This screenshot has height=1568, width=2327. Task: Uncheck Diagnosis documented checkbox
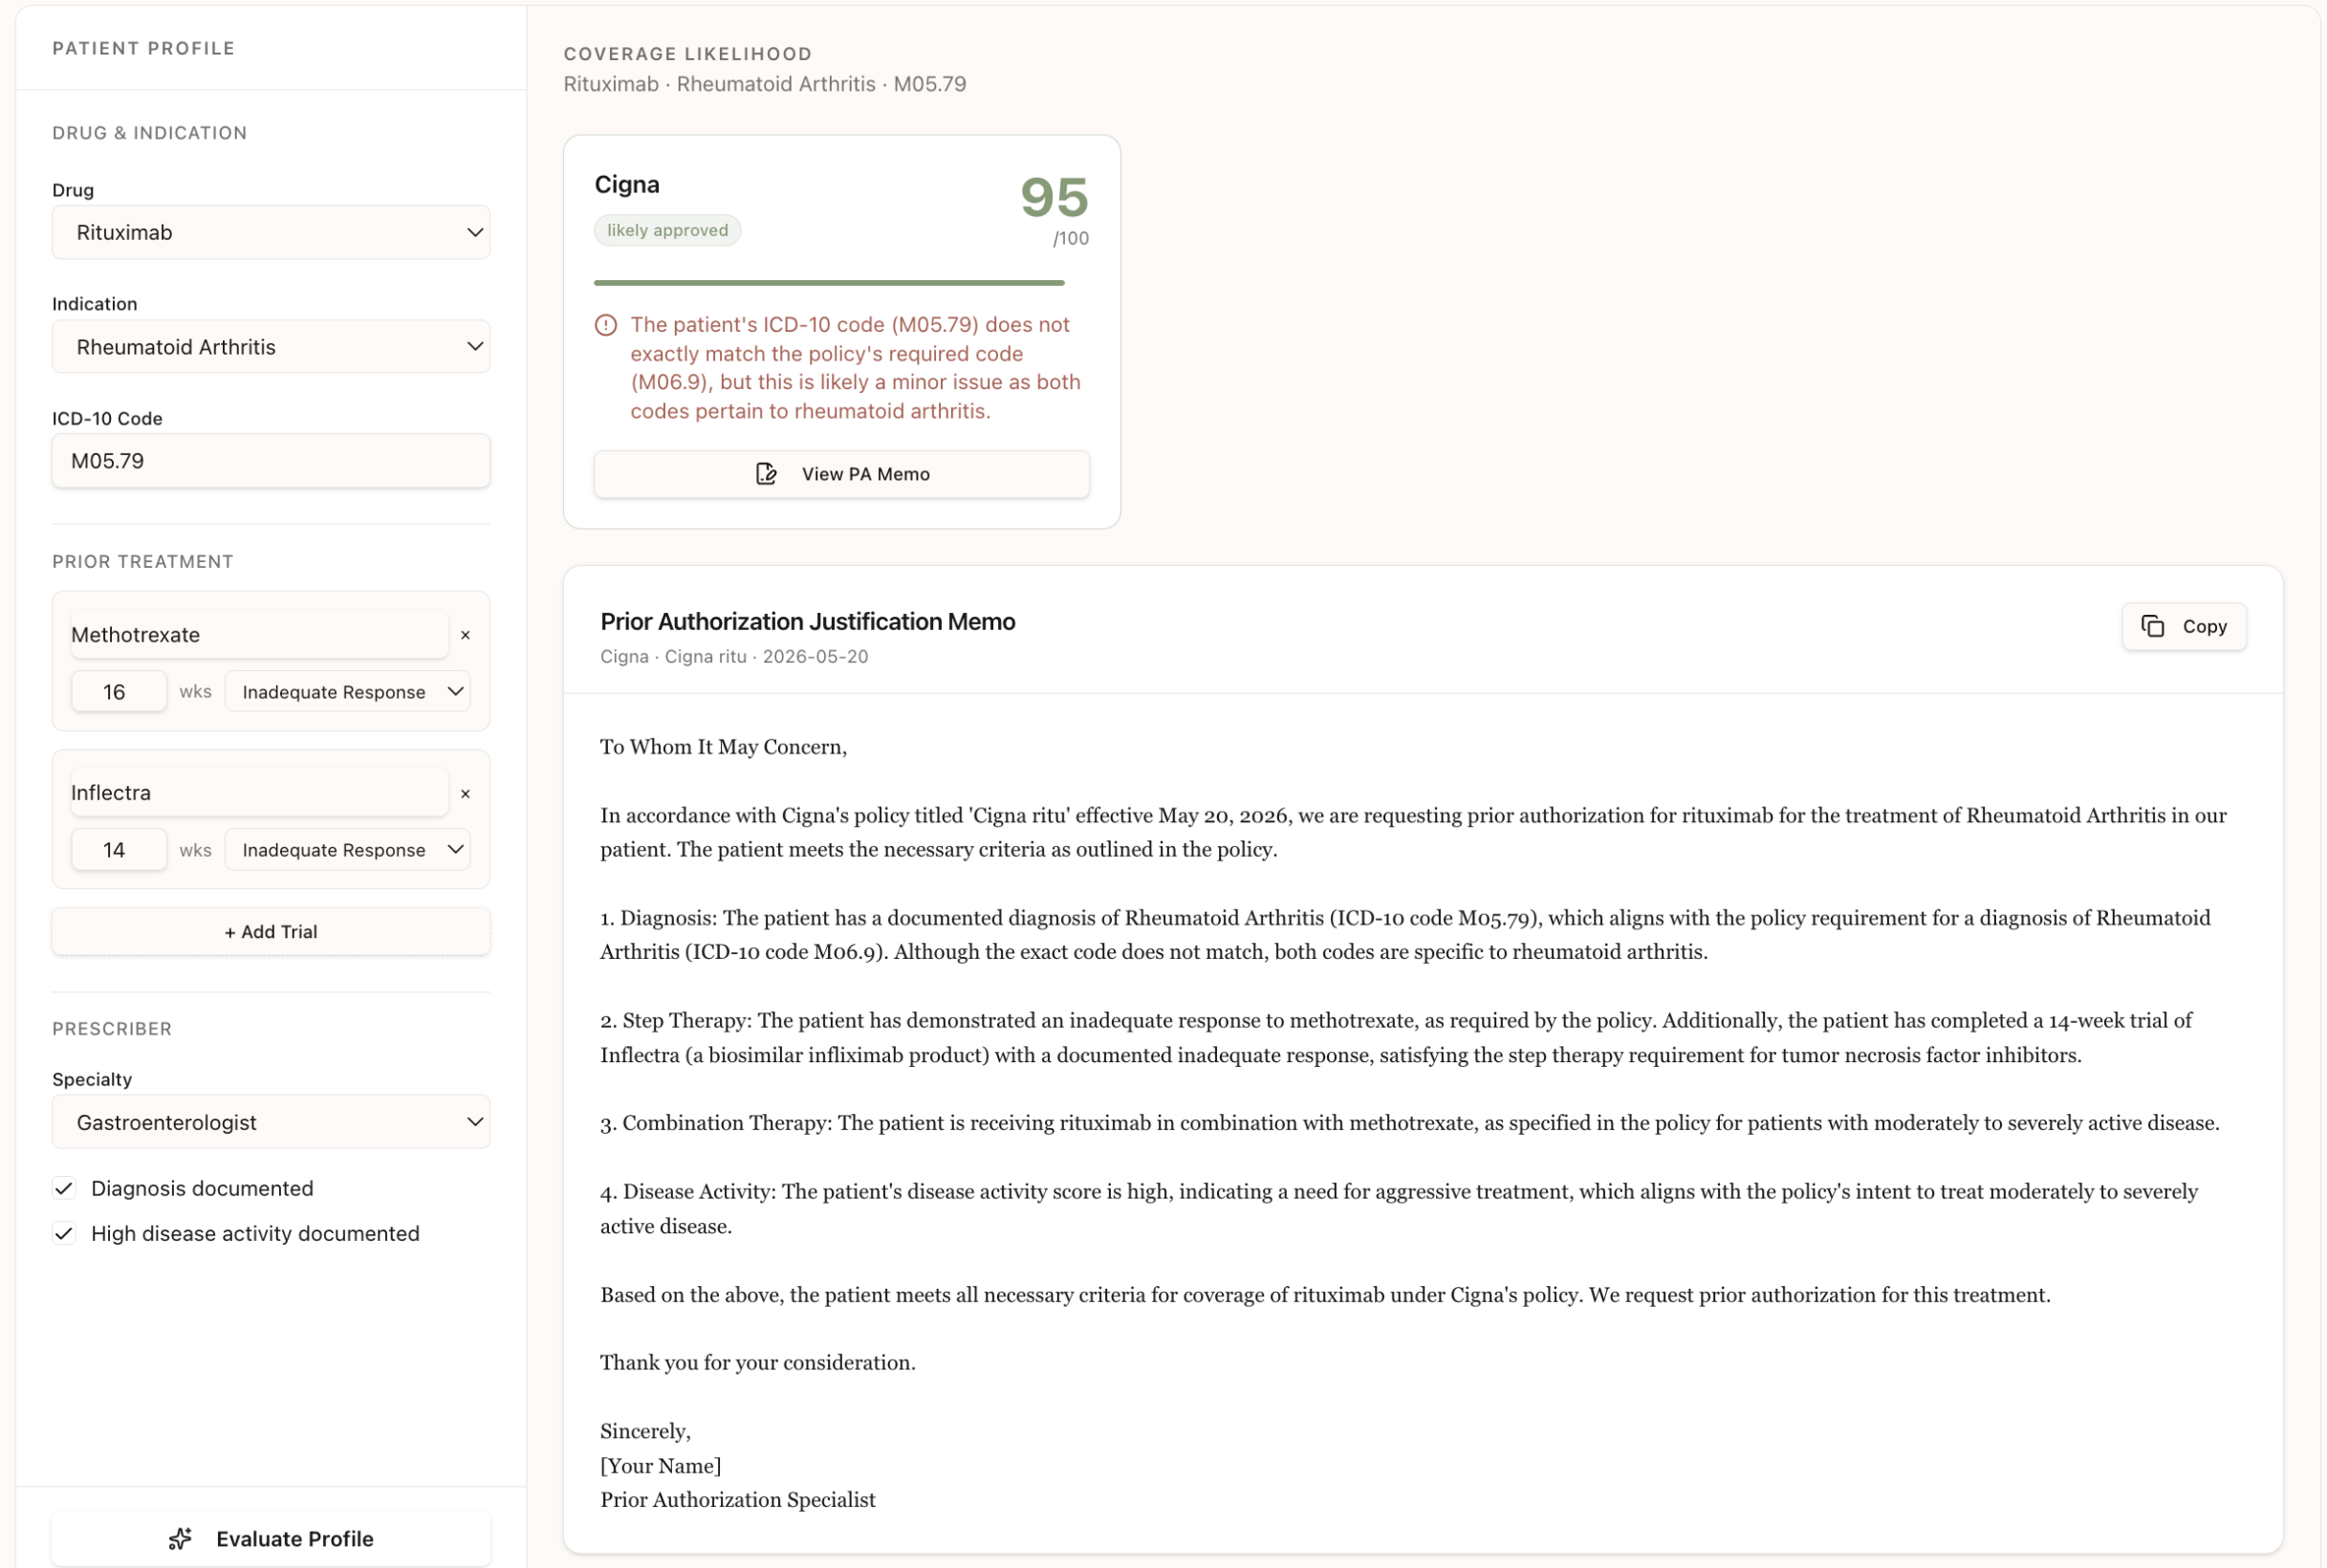click(64, 1188)
